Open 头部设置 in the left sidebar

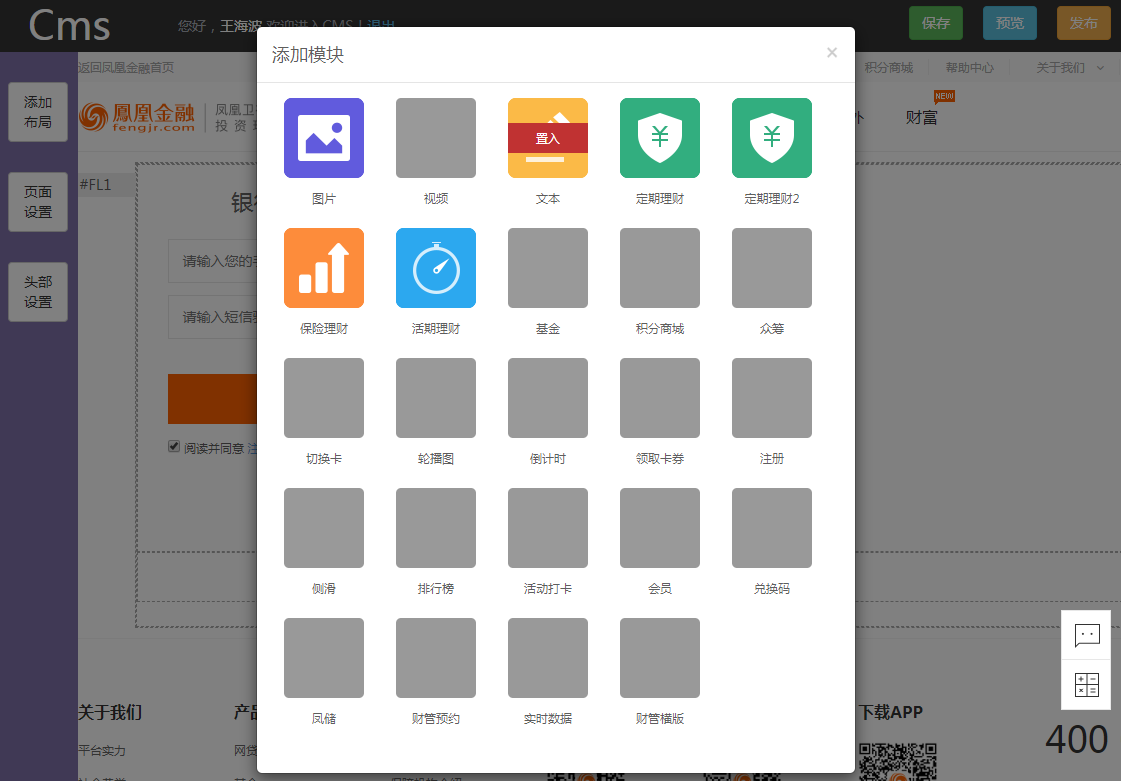pos(38,292)
